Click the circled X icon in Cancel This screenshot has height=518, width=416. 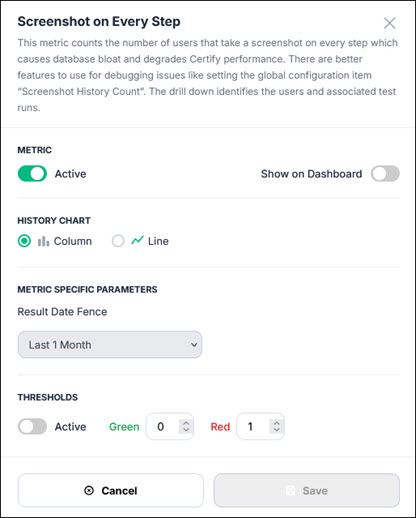pos(89,490)
